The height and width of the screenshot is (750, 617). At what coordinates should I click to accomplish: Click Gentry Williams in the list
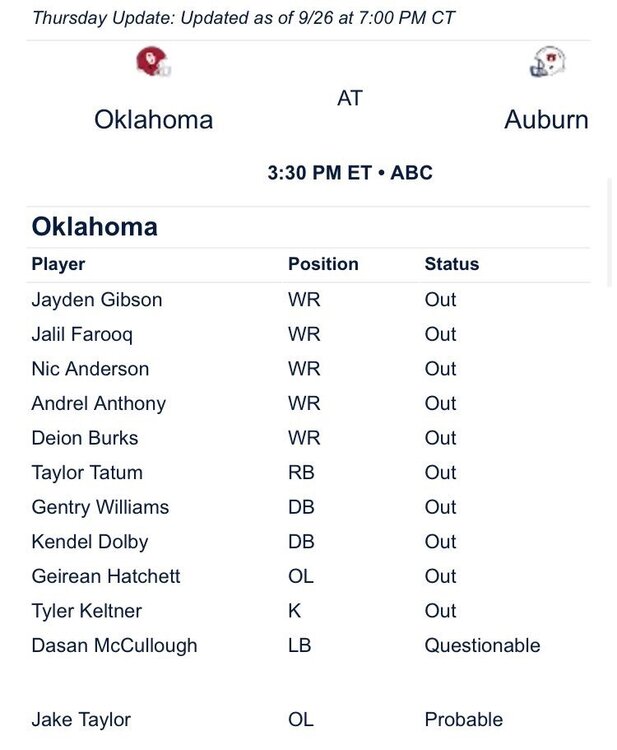pos(100,507)
